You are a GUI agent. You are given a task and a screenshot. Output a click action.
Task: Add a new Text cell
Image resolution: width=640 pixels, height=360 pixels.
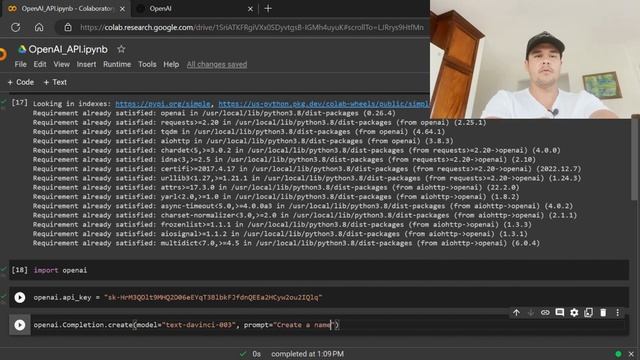(55, 82)
